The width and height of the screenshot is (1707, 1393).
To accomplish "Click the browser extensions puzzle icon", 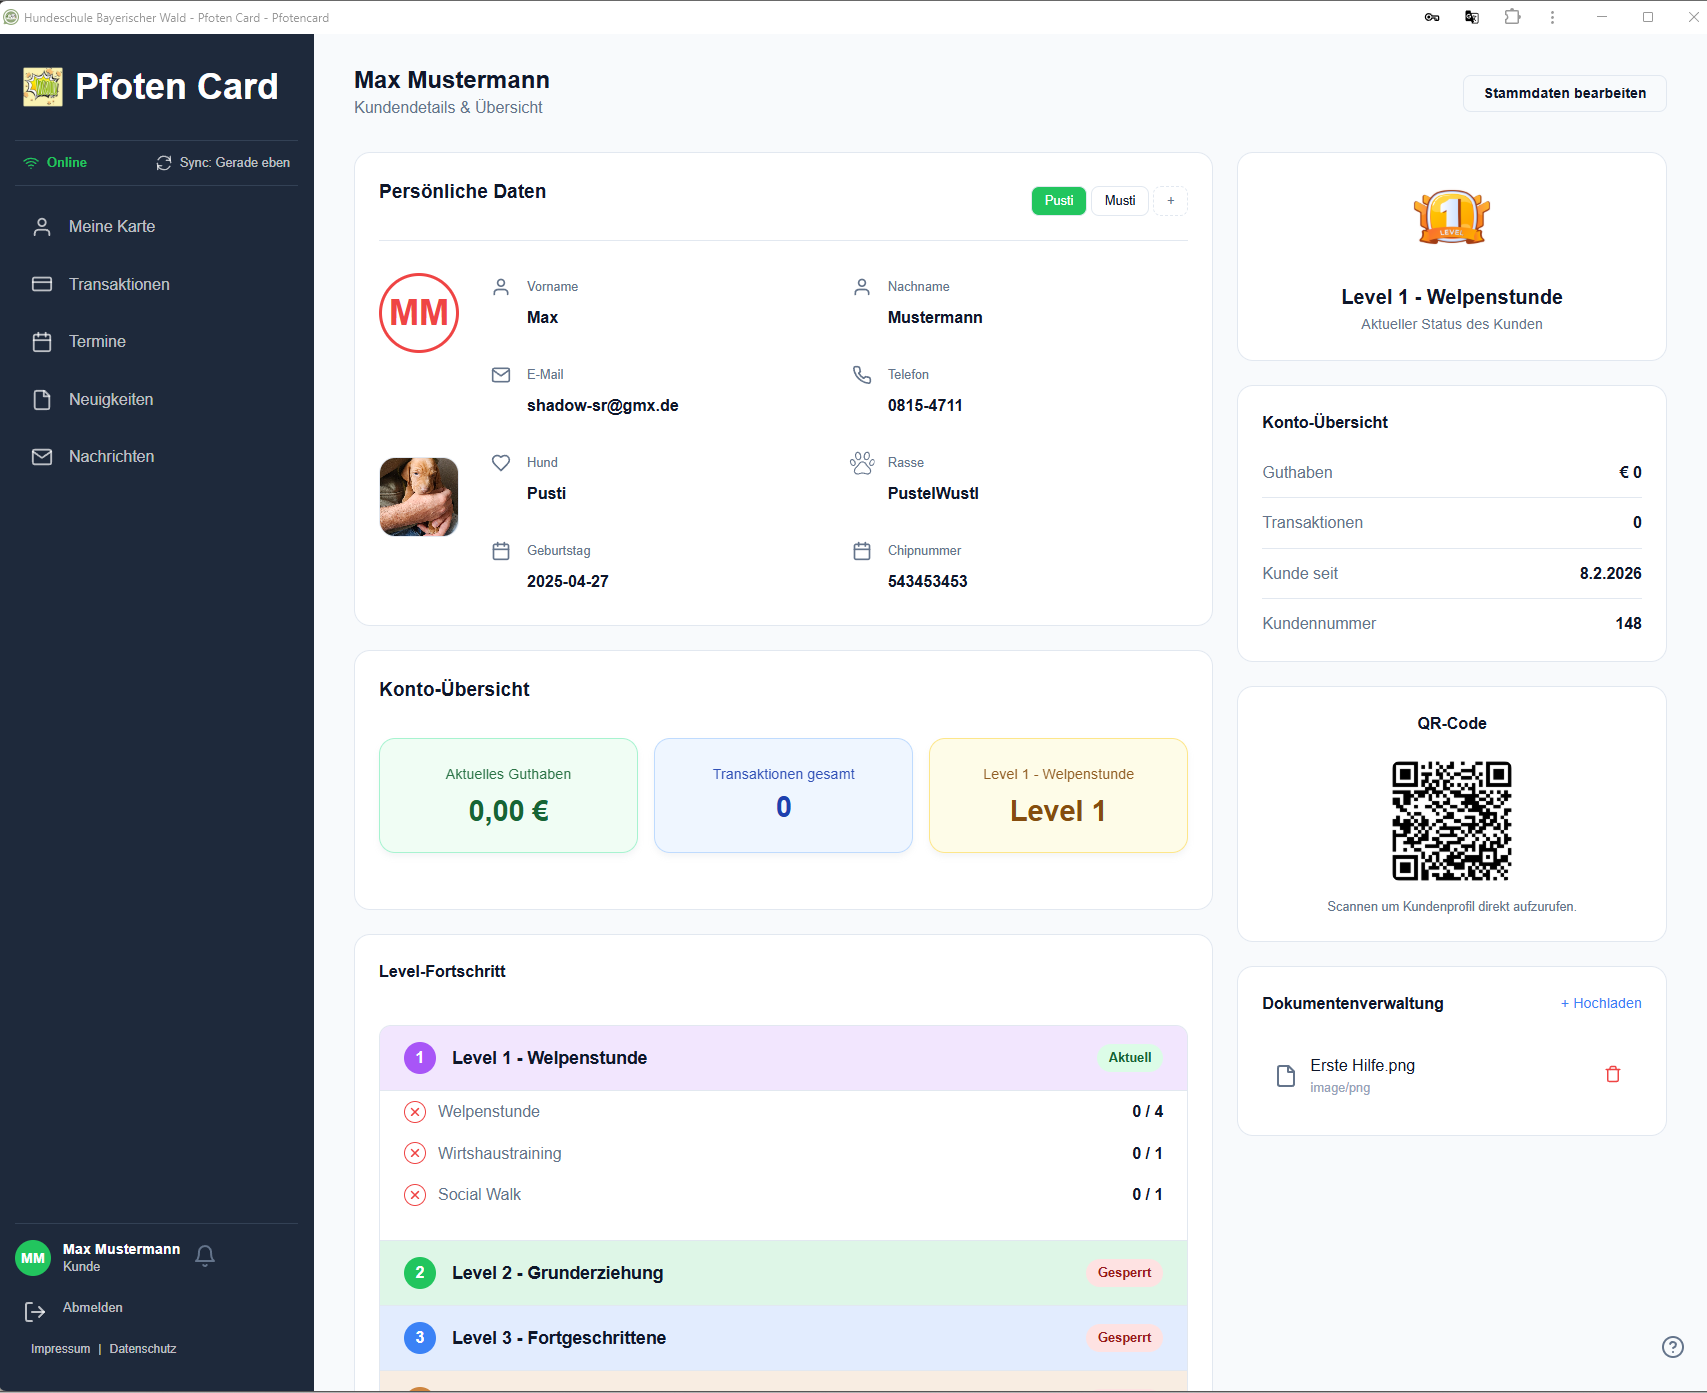I will click(1512, 17).
